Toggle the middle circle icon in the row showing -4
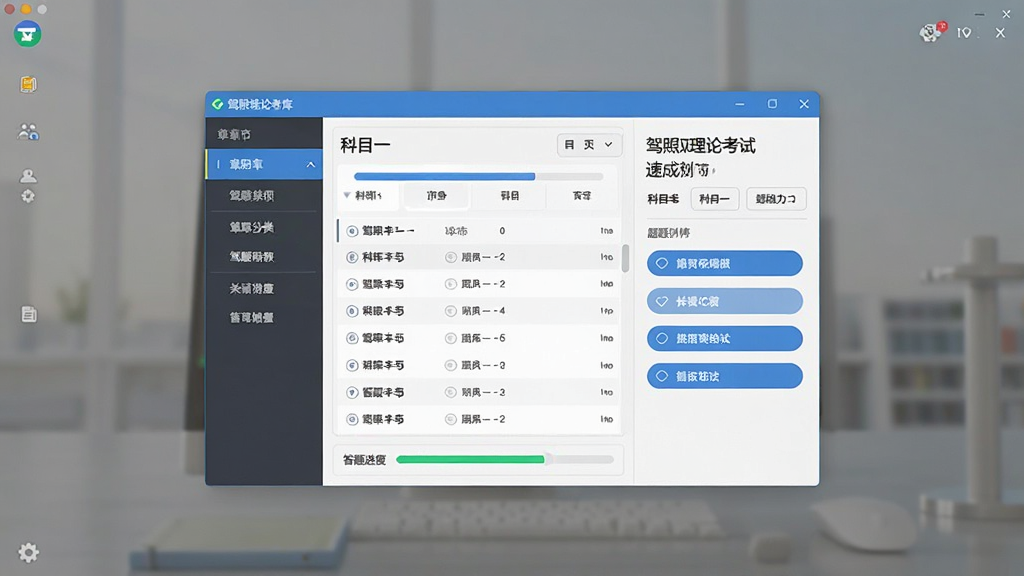This screenshot has height=576, width=1024. 451,311
